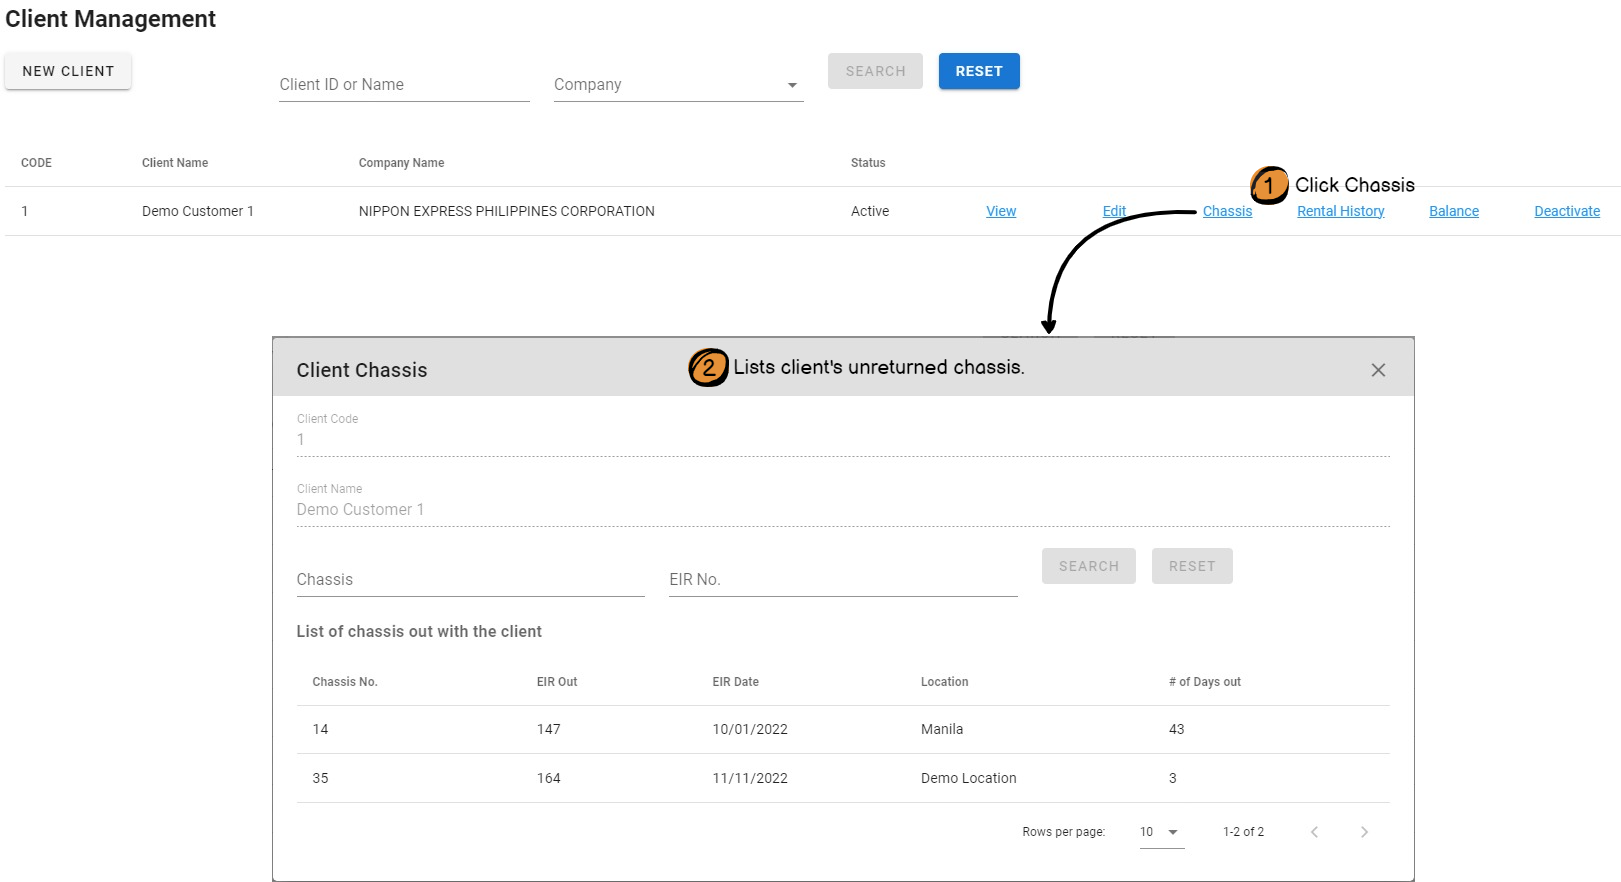Open the Chassis link in client row
This screenshot has height=882, width=1621.
(x=1227, y=211)
